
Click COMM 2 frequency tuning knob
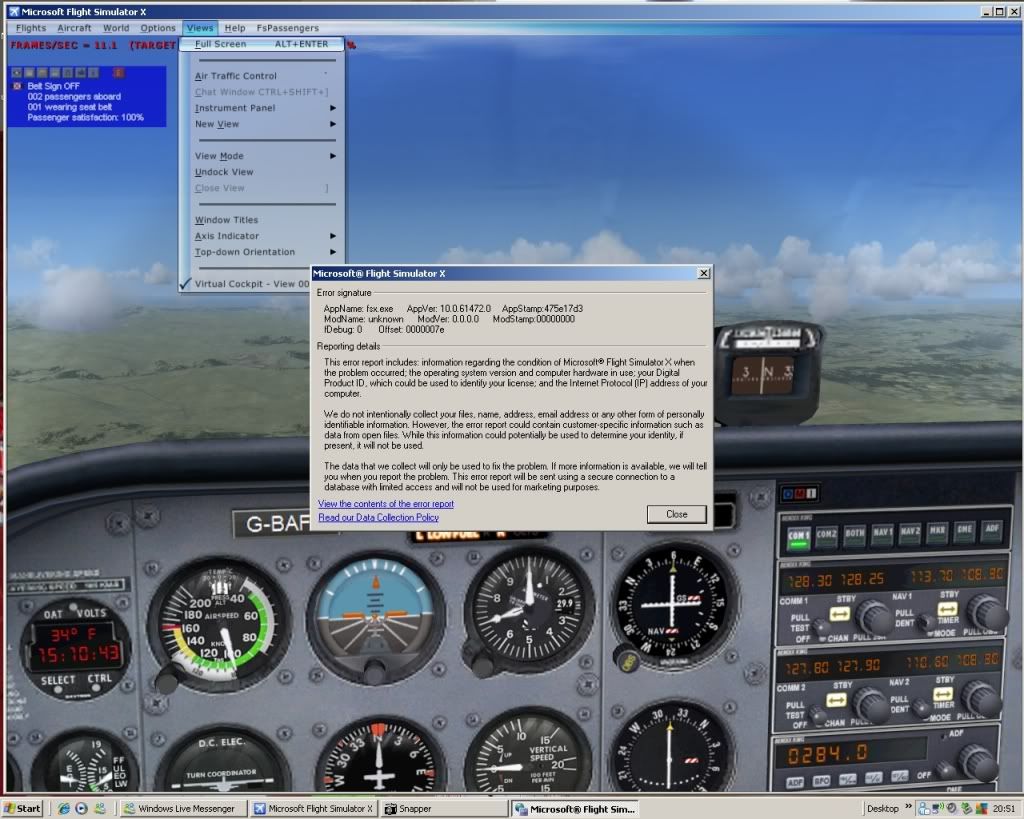pyautogui.click(x=871, y=704)
